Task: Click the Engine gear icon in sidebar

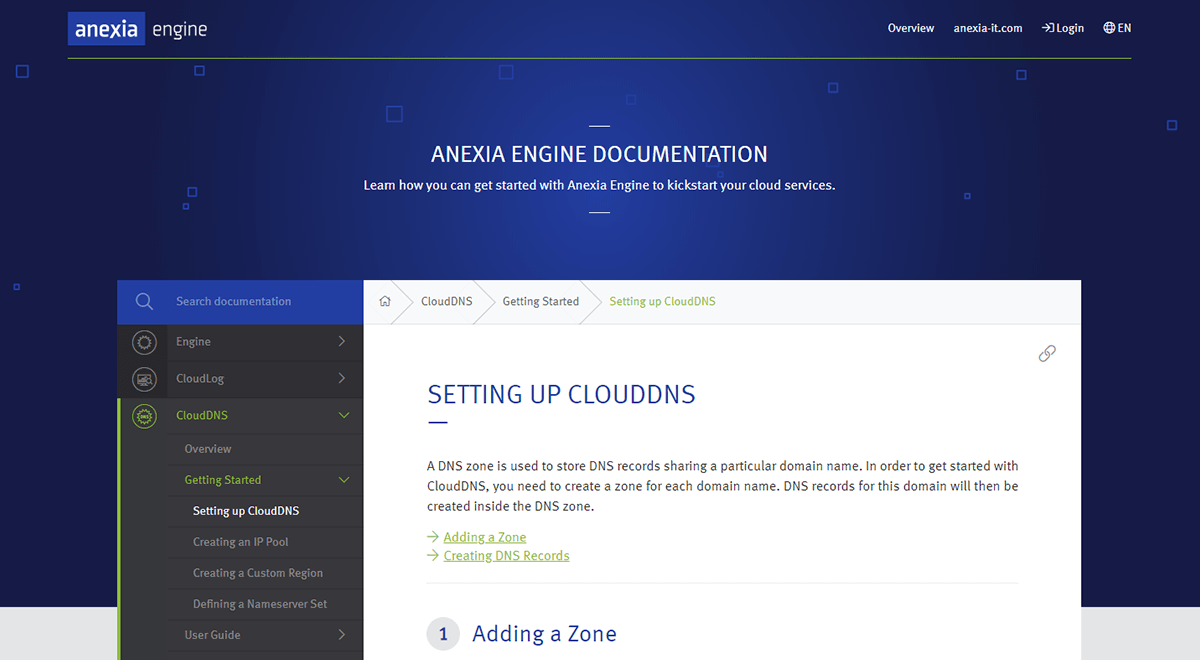Action: pos(144,342)
